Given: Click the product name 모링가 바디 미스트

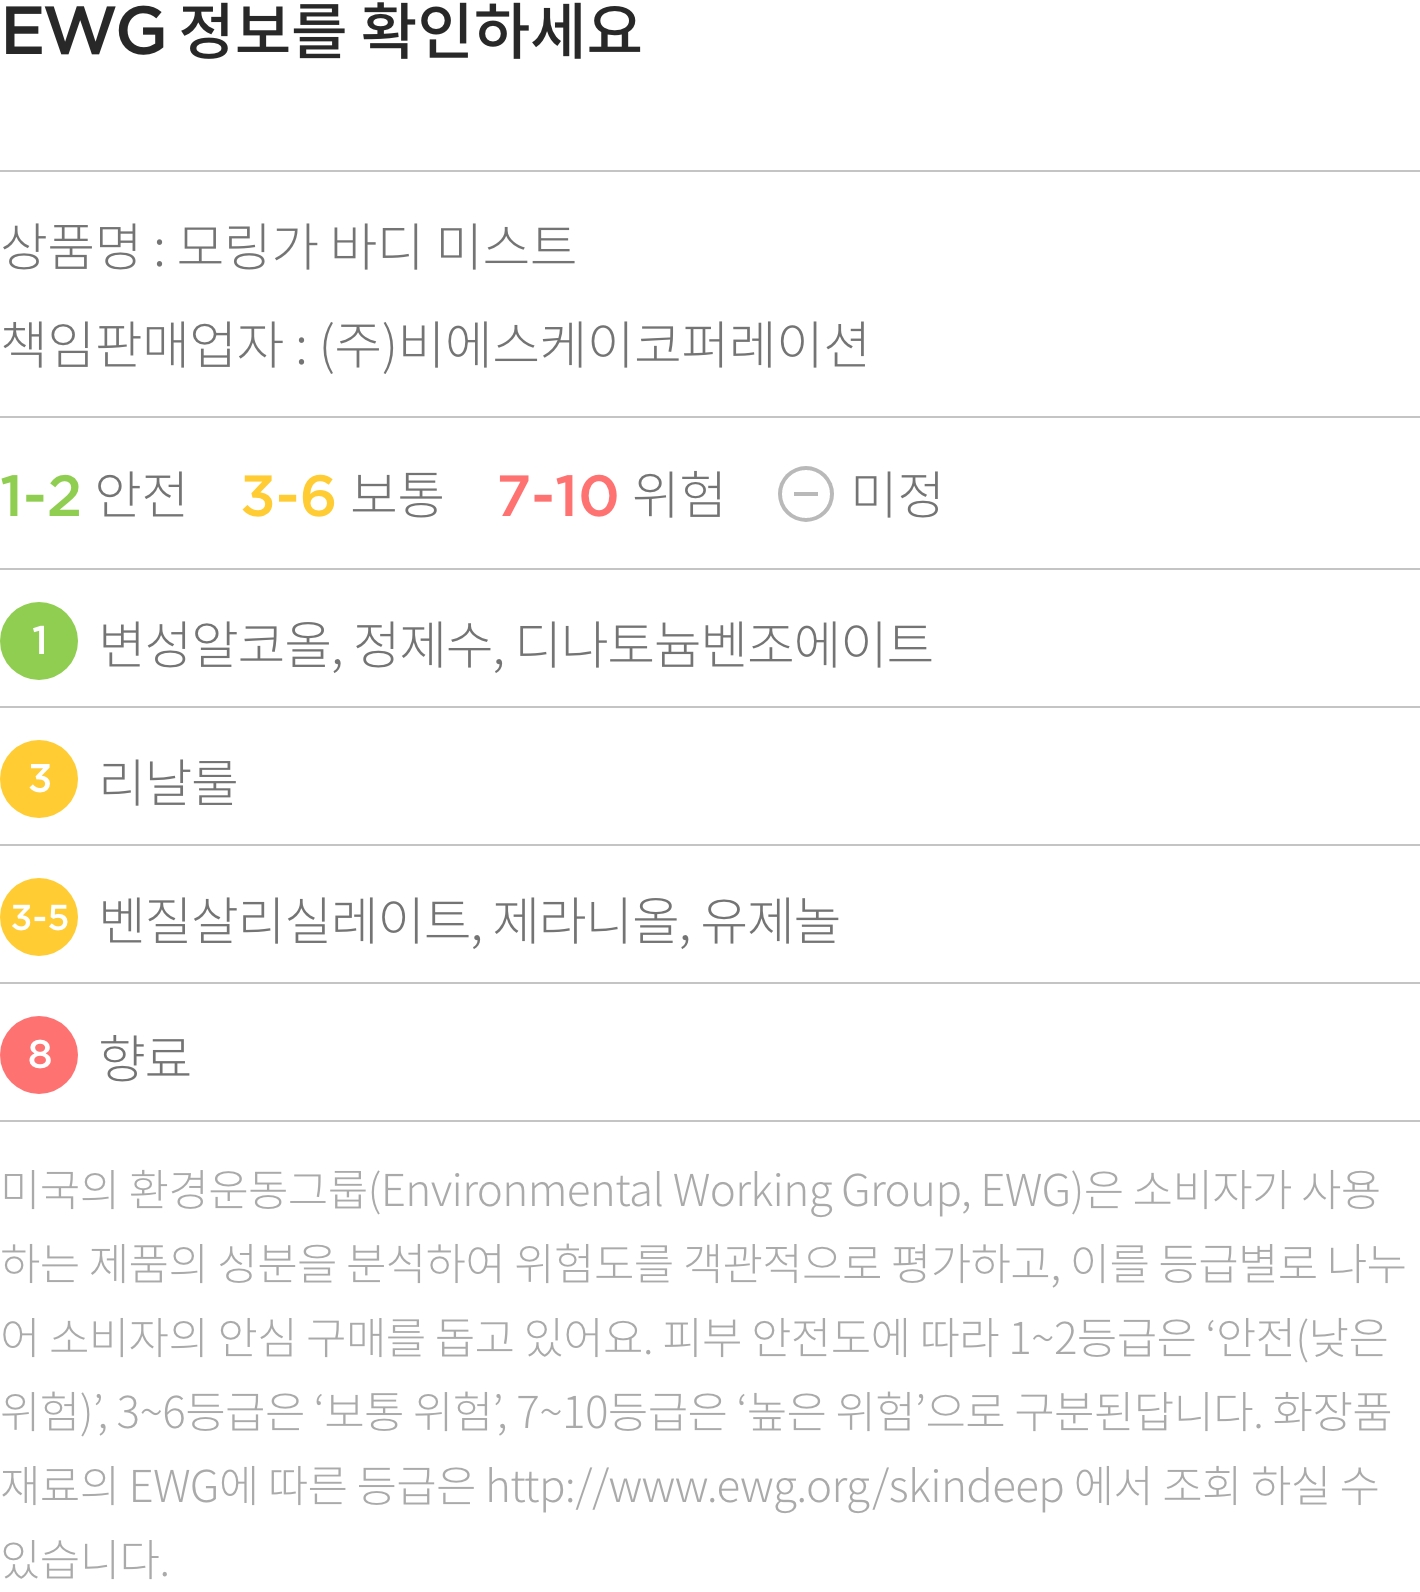Looking at the screenshot, I should point(376,246).
